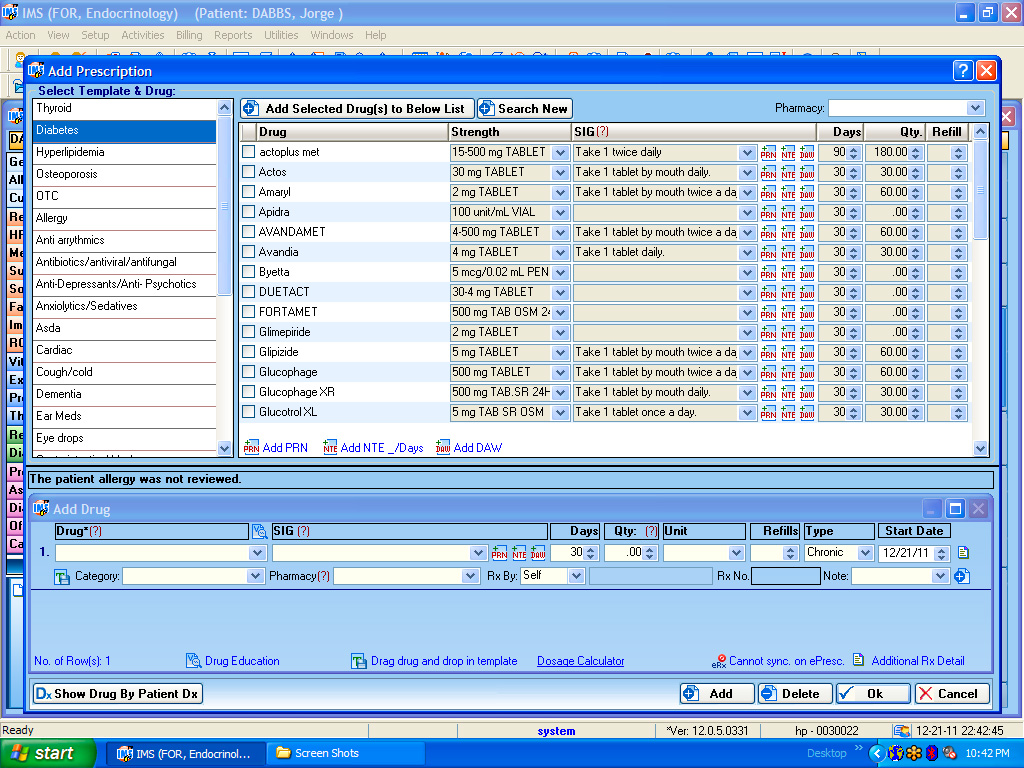Check the Actos drug checkbox
This screenshot has height=768, width=1024.
(249, 172)
